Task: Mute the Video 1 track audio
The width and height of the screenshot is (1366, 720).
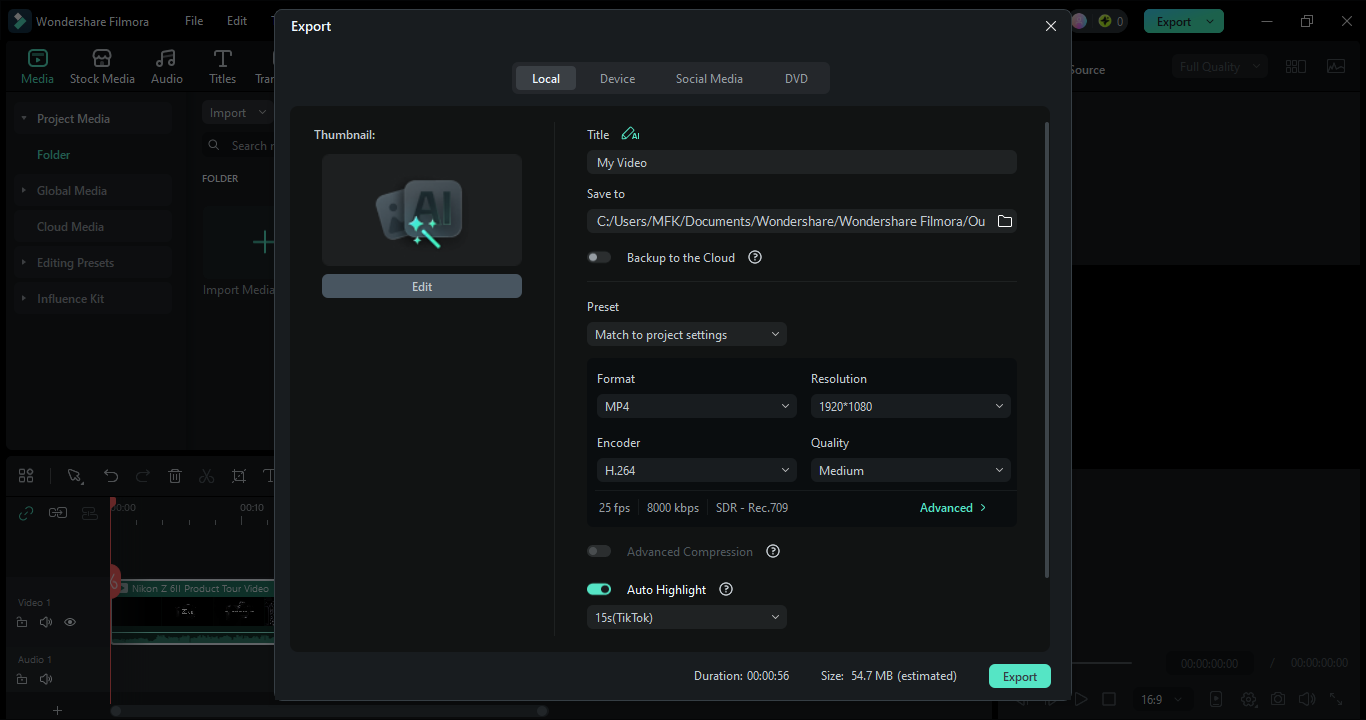Action: pyautogui.click(x=46, y=622)
